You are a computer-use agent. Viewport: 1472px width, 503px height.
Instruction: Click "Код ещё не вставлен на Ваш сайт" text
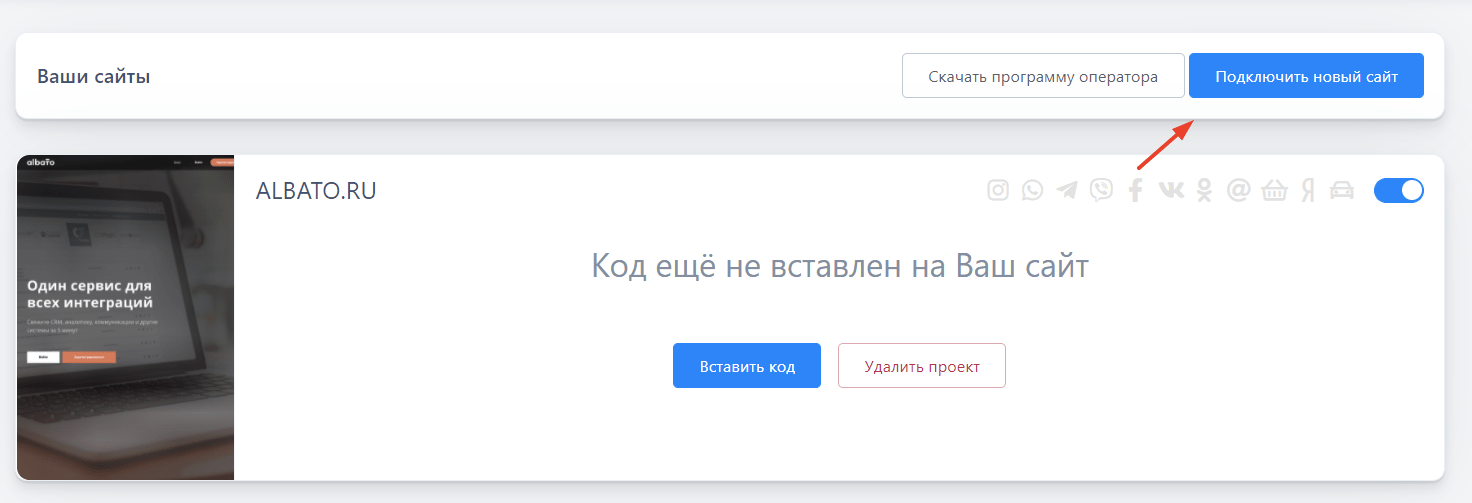(x=840, y=266)
